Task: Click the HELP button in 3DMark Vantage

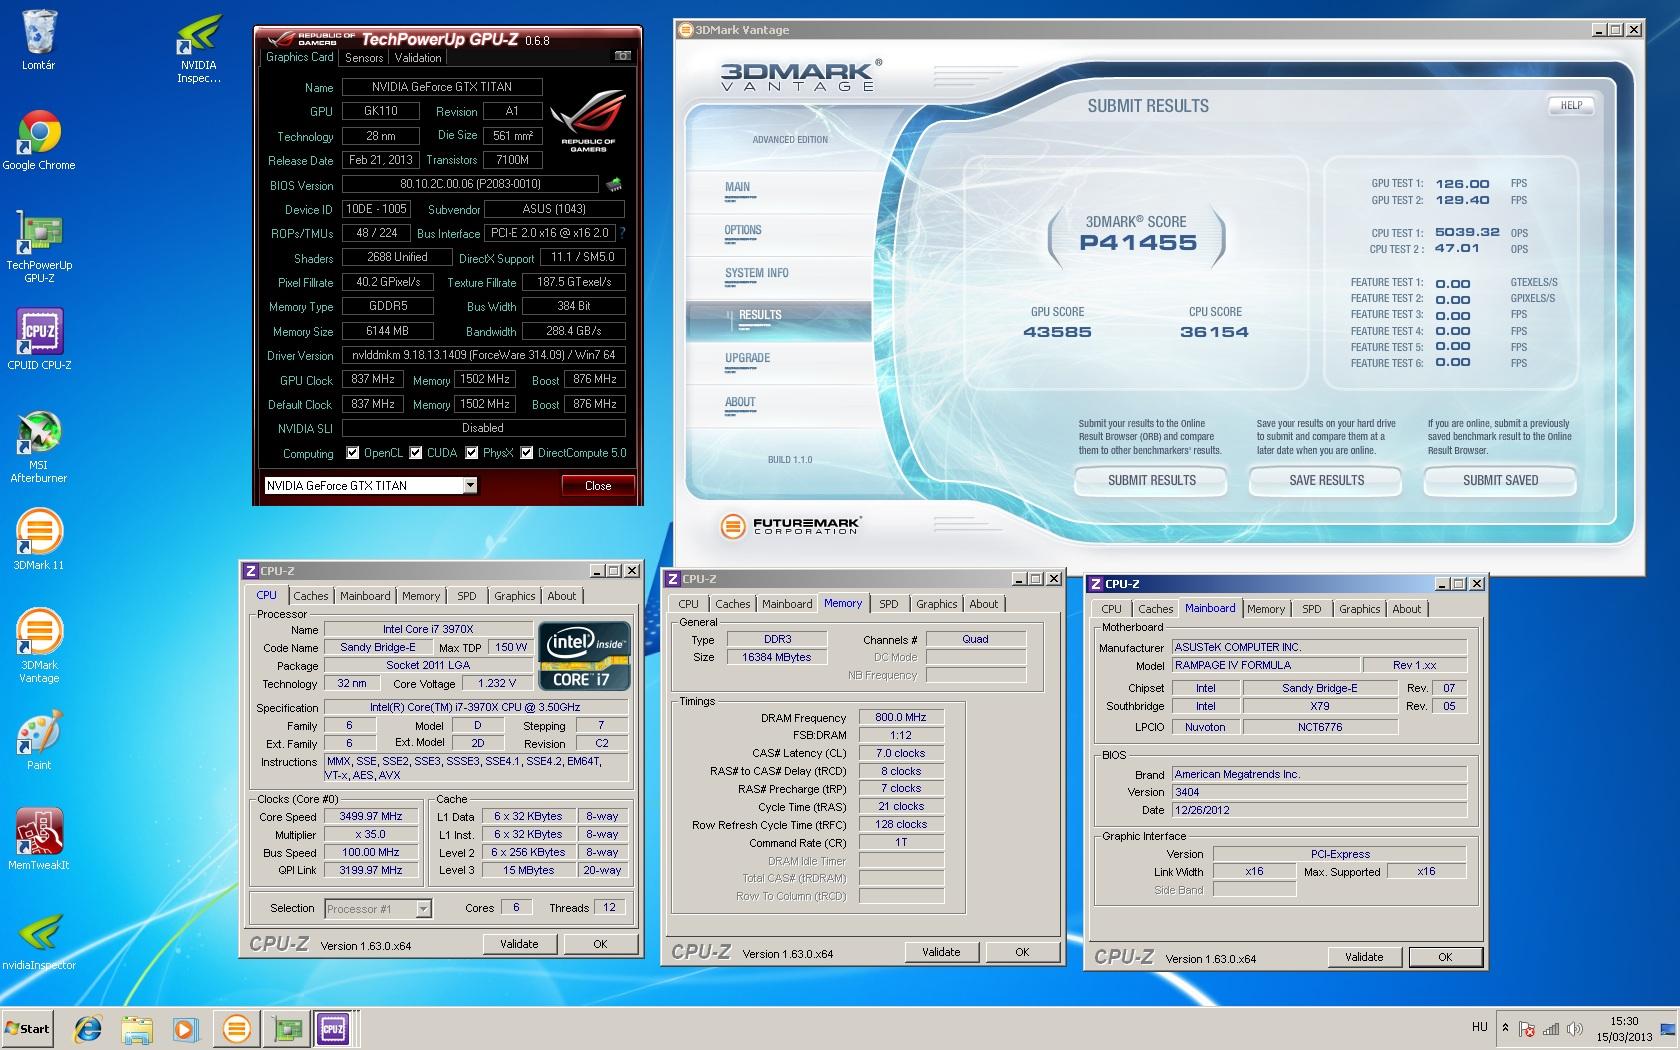Action: pyautogui.click(x=1571, y=105)
